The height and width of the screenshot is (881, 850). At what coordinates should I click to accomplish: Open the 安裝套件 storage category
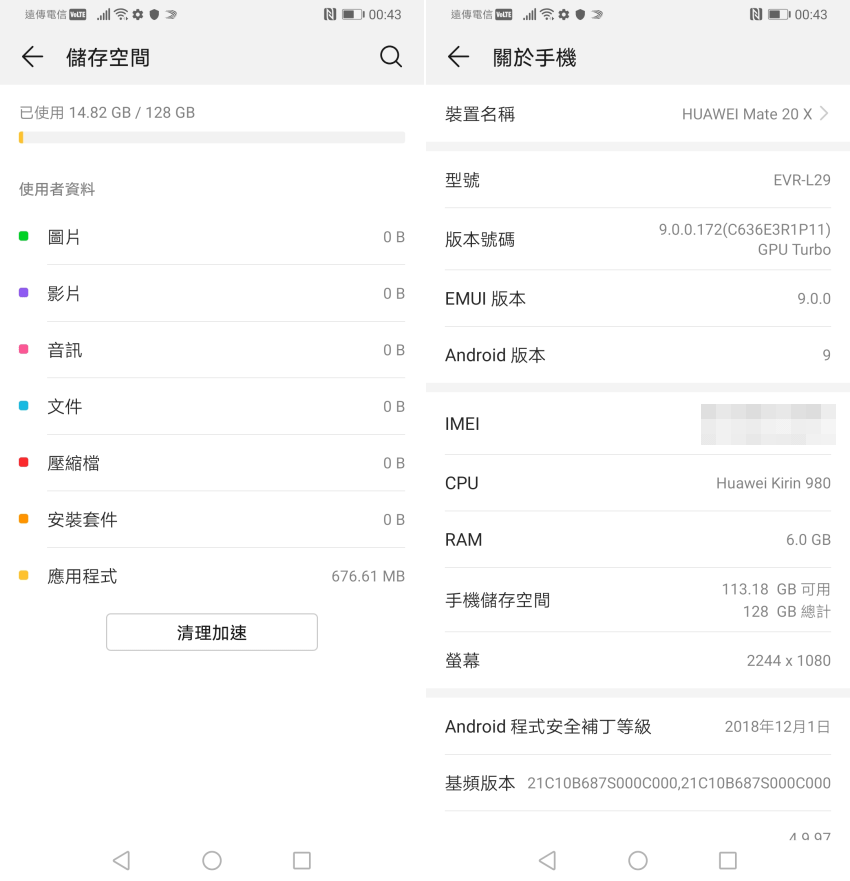pos(212,519)
